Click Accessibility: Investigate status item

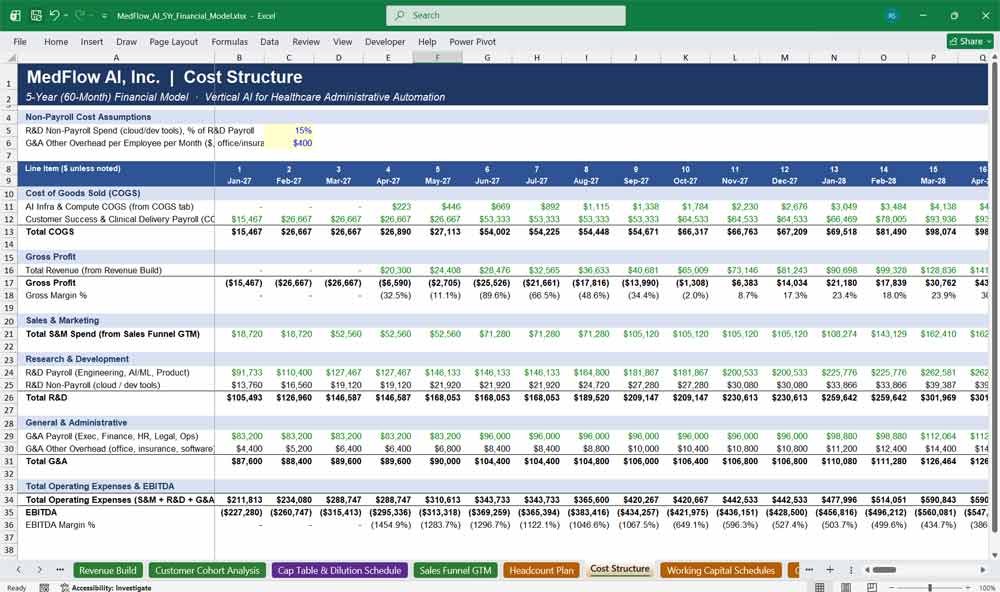[106, 588]
